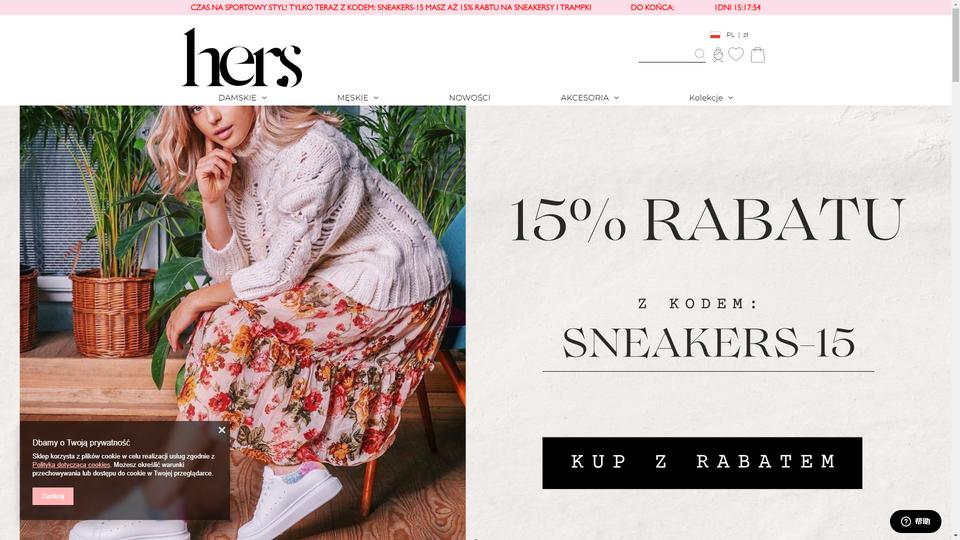Expand the Kolekcje menu
Image resolution: width=960 pixels, height=540 pixels.
pyautogui.click(x=711, y=98)
